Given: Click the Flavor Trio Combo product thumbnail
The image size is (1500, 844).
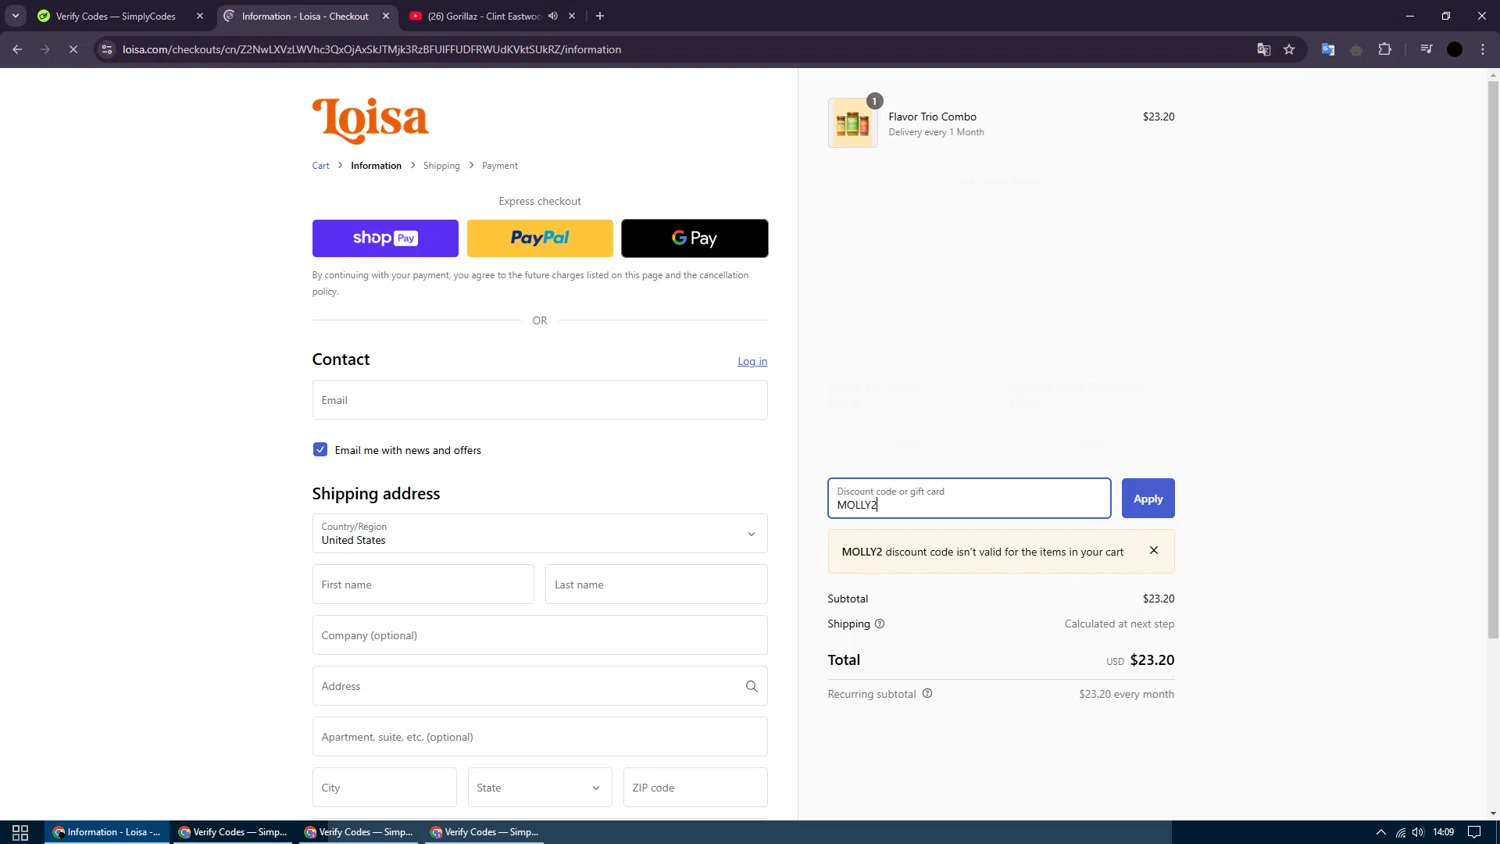Looking at the screenshot, I should click(x=853, y=123).
